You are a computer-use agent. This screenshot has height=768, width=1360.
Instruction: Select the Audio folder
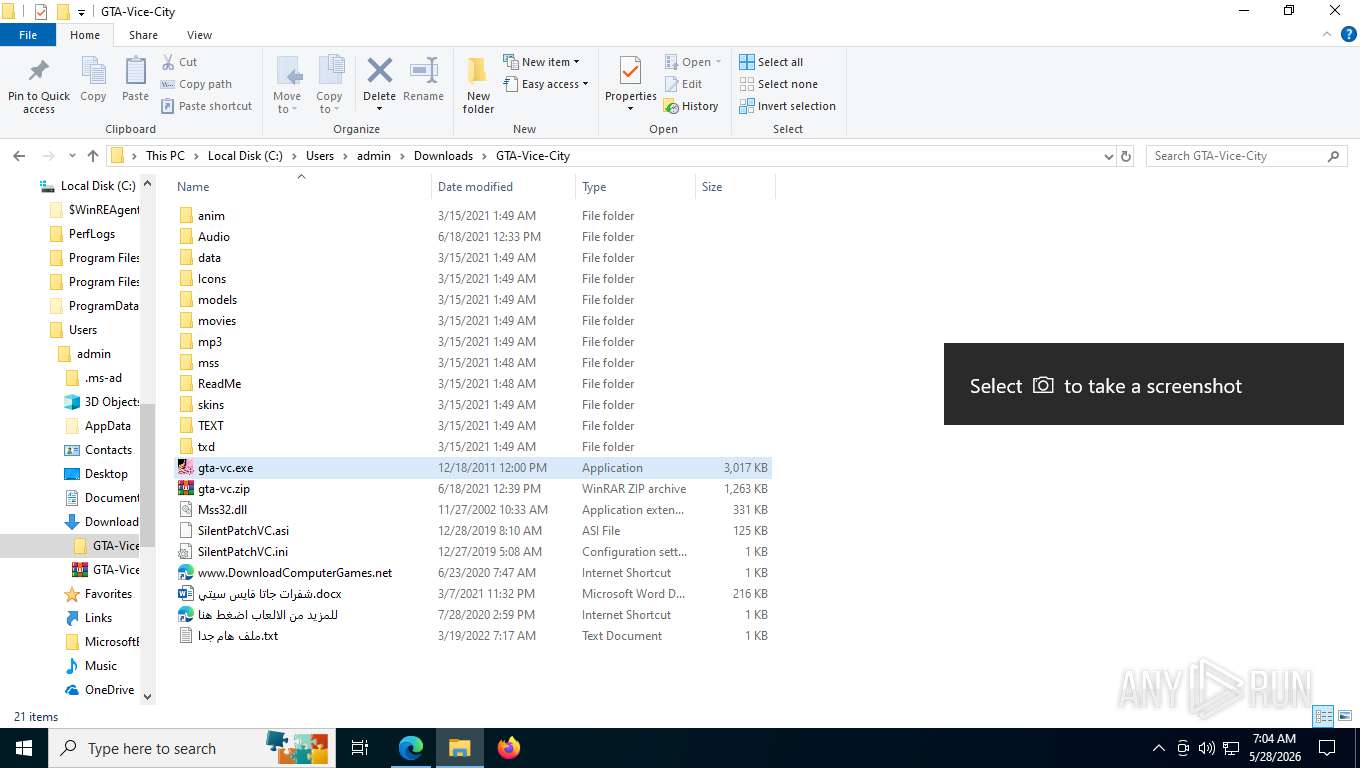473,237
